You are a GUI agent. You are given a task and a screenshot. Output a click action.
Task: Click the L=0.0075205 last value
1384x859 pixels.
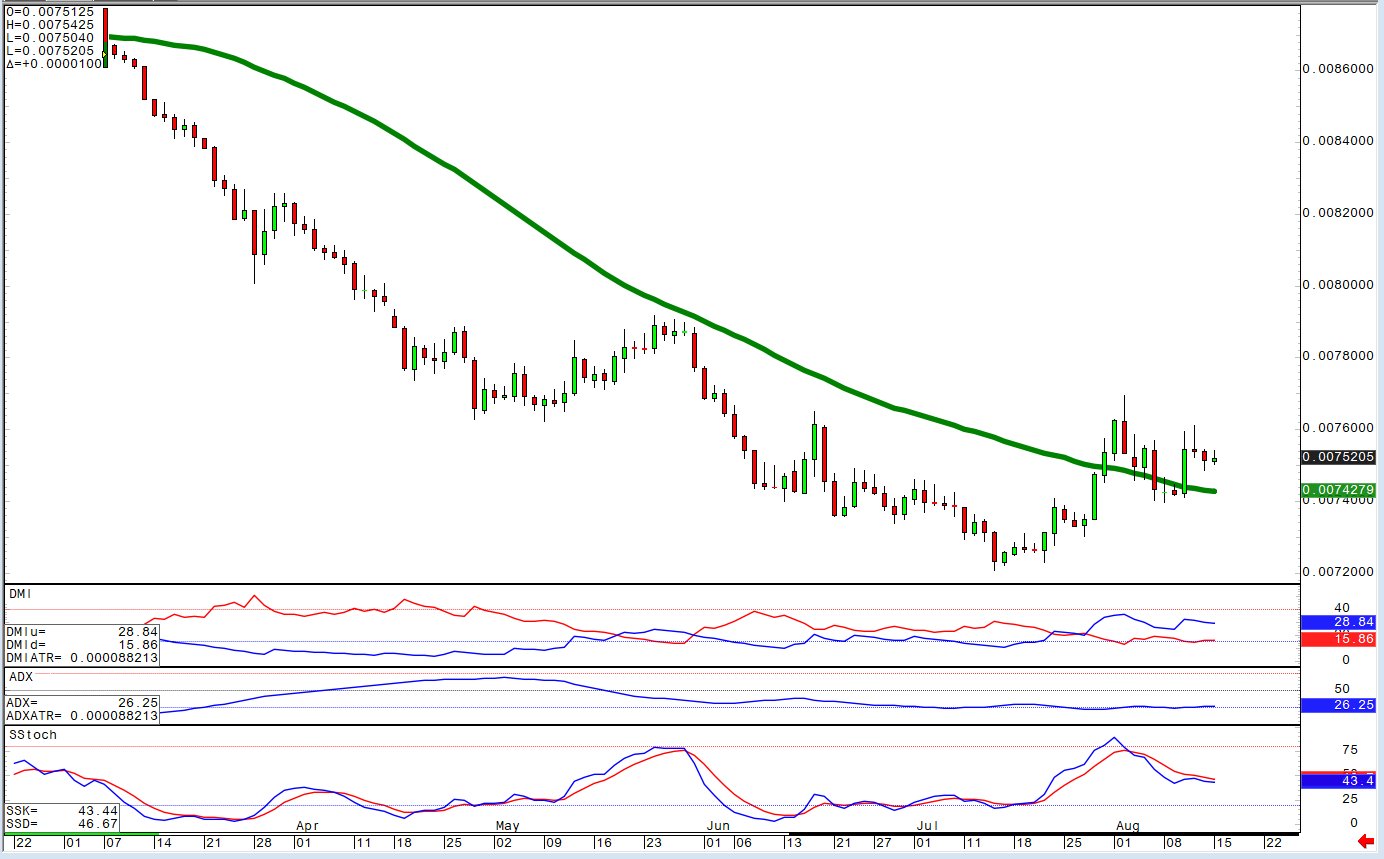(x=50, y=50)
